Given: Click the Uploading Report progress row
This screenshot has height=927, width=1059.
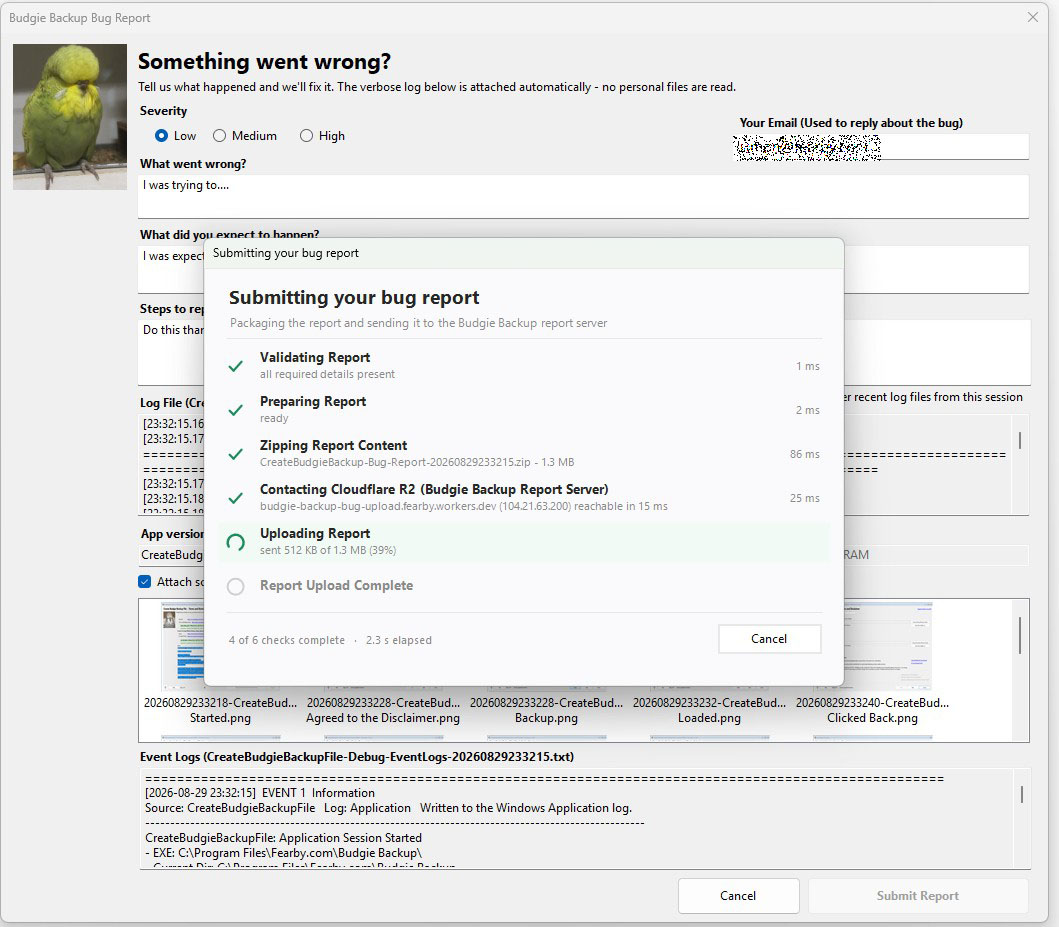Looking at the screenshot, I should 524,541.
